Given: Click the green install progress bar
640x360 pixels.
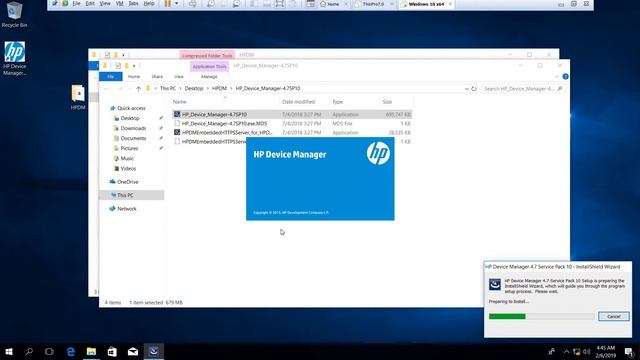Looking at the screenshot, I should coord(507,316).
